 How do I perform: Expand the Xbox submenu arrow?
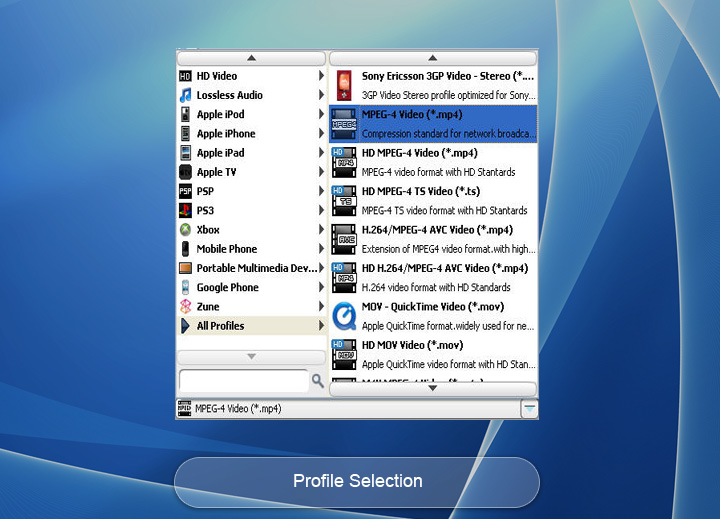[321, 230]
